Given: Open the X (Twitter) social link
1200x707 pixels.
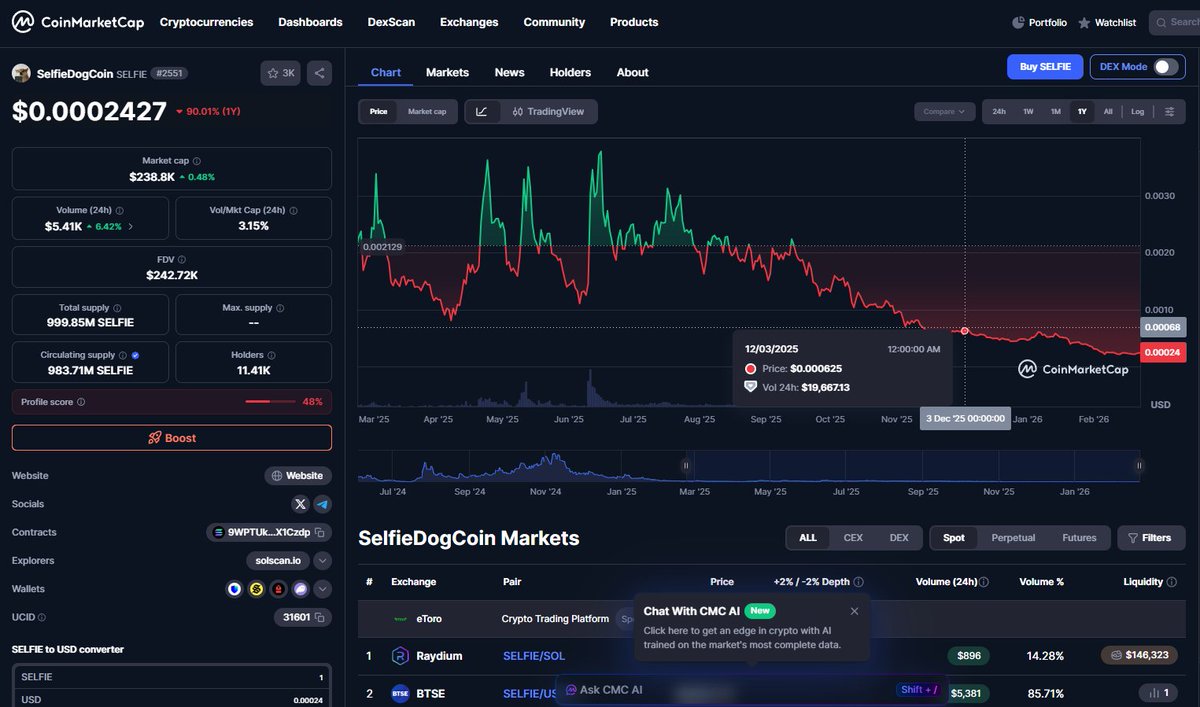Looking at the screenshot, I should (300, 504).
